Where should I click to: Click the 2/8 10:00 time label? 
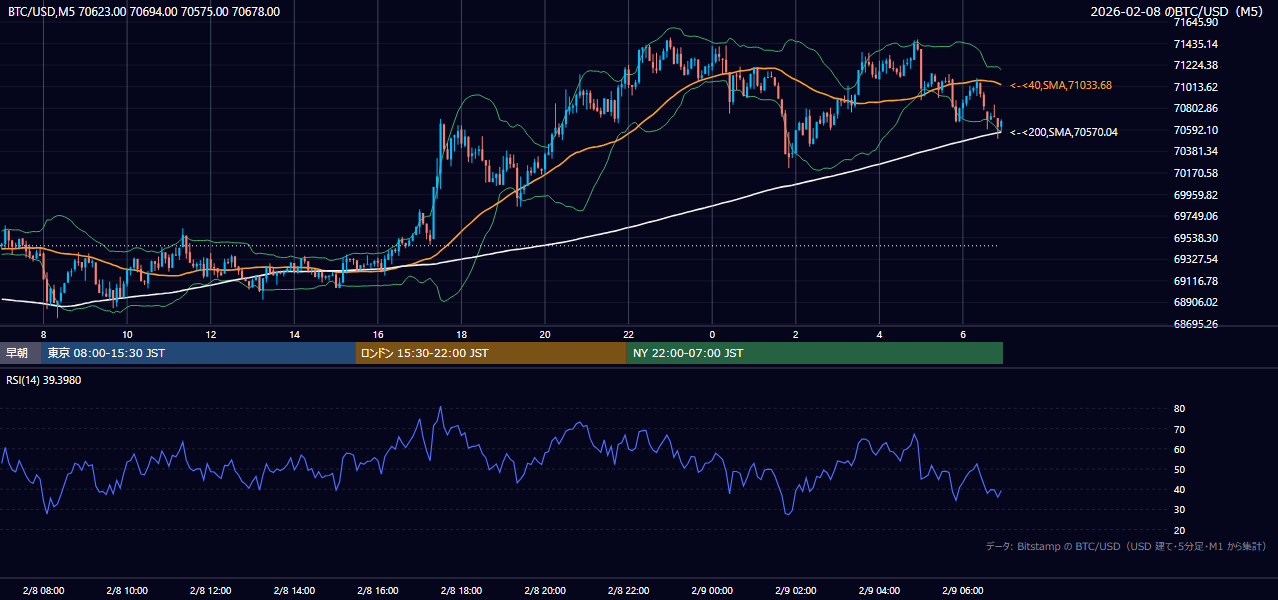pyautogui.click(x=127, y=591)
